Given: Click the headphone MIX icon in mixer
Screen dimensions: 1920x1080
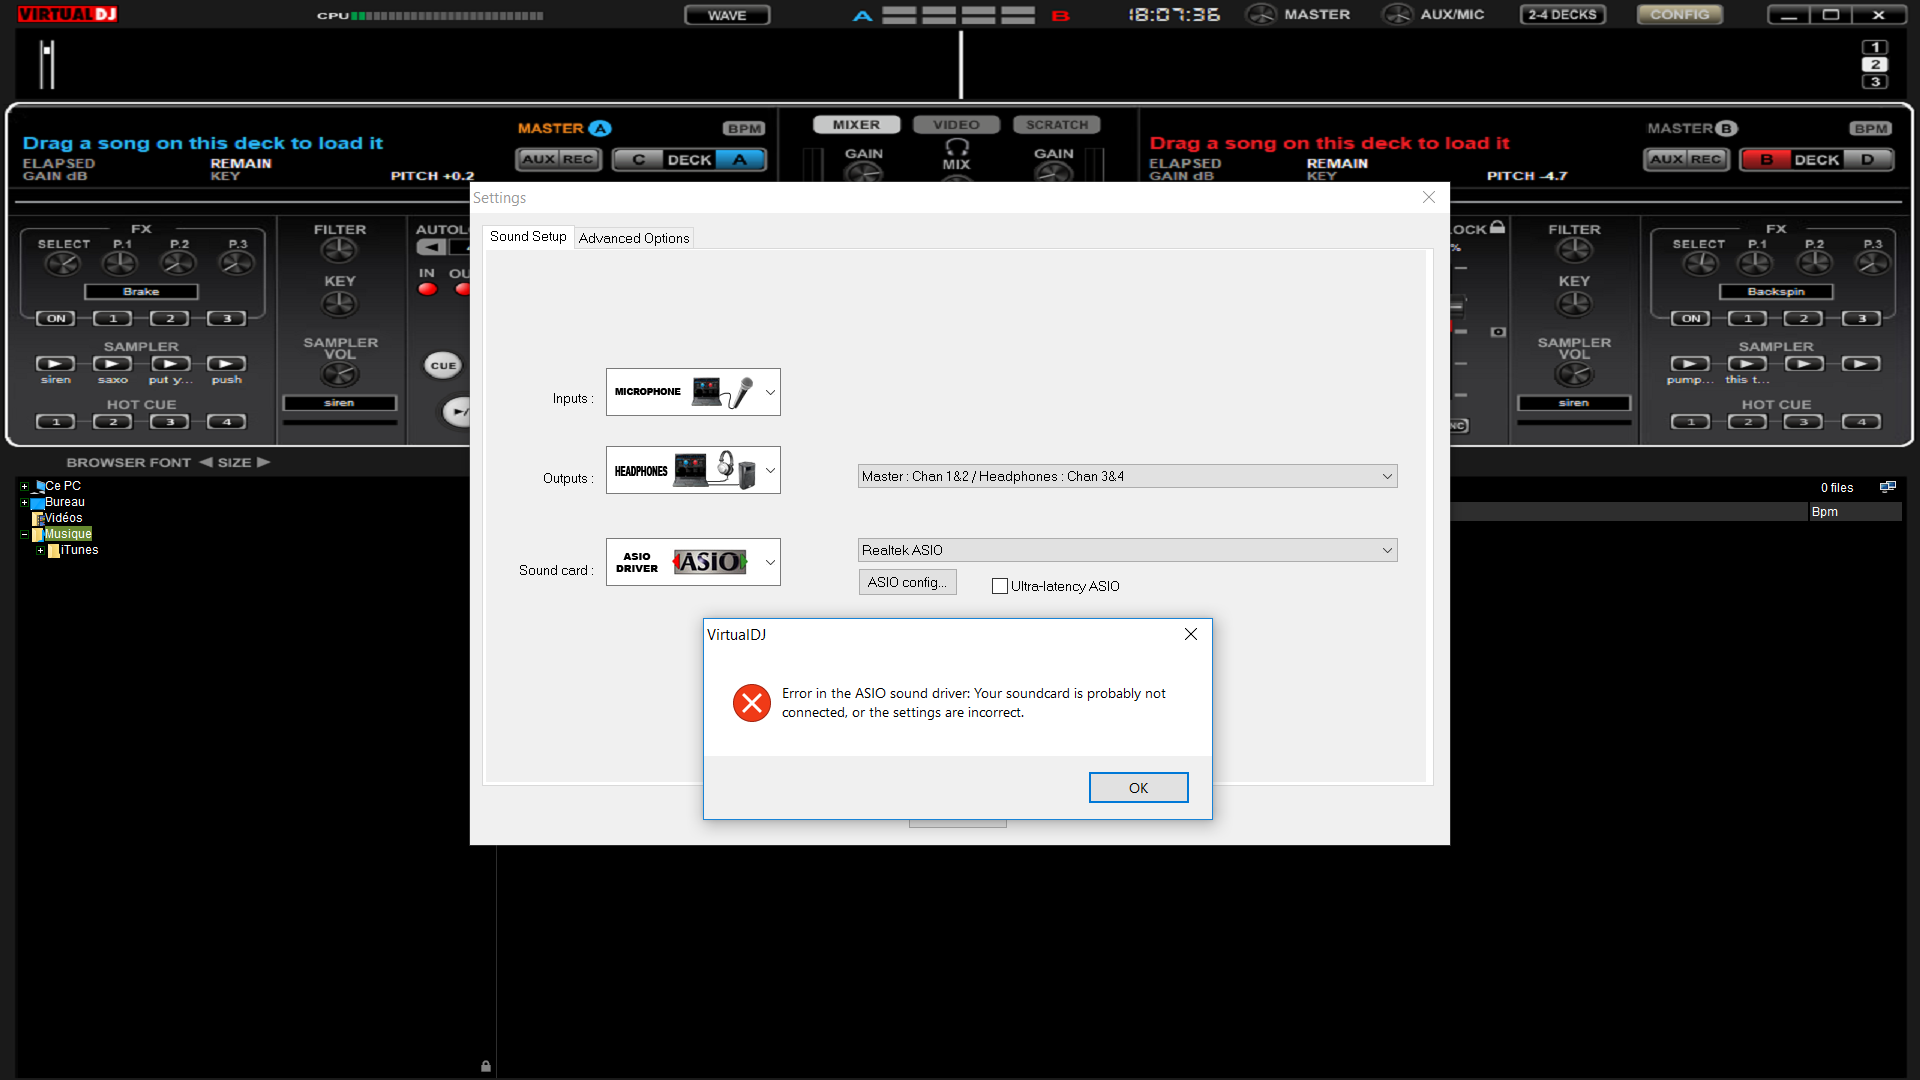Looking at the screenshot, I should click(956, 147).
